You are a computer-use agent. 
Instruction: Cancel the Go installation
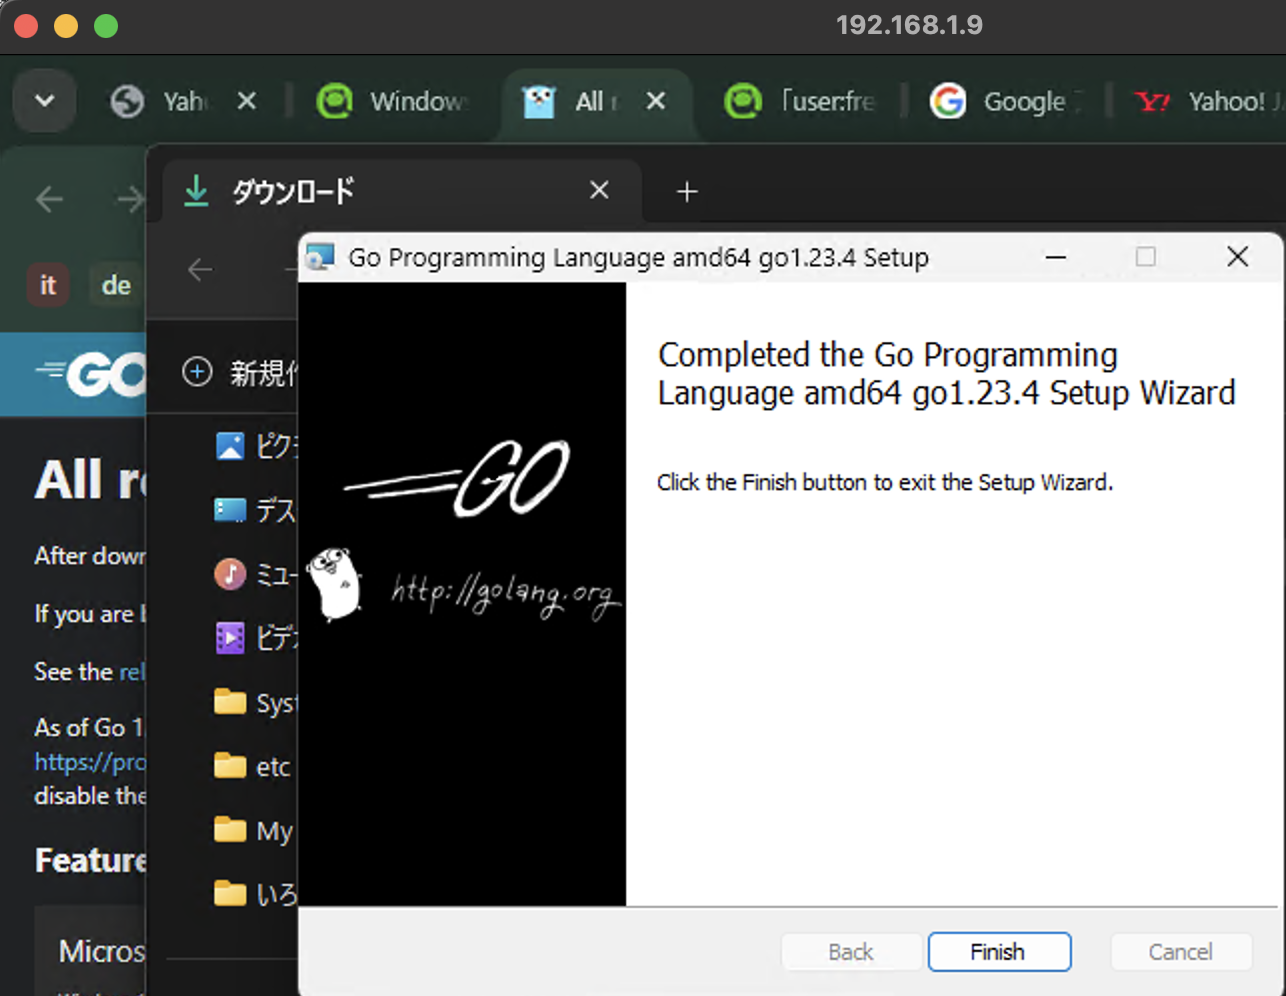(1181, 951)
